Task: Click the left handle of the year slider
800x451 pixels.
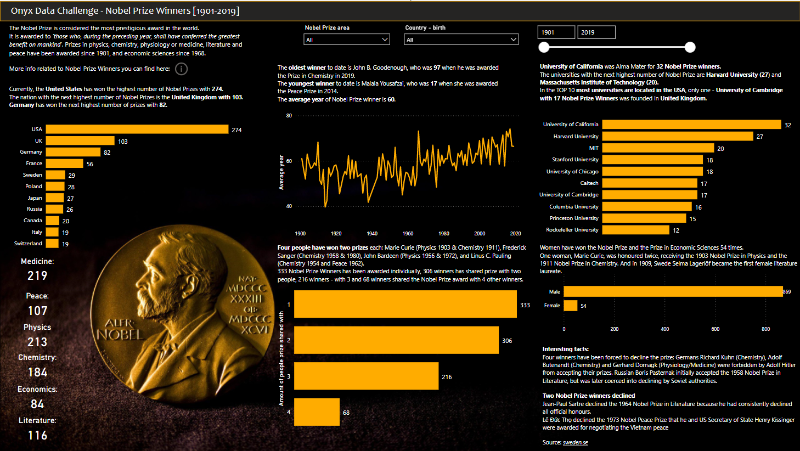Action: (x=545, y=47)
